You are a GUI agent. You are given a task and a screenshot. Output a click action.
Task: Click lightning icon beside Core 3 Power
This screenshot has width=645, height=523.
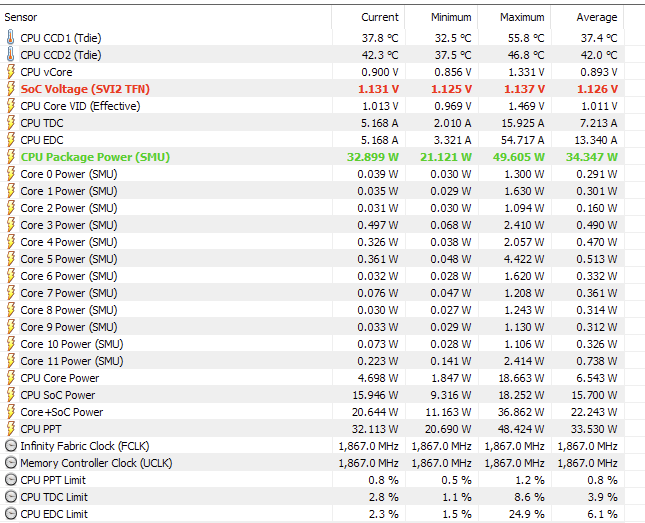11,225
